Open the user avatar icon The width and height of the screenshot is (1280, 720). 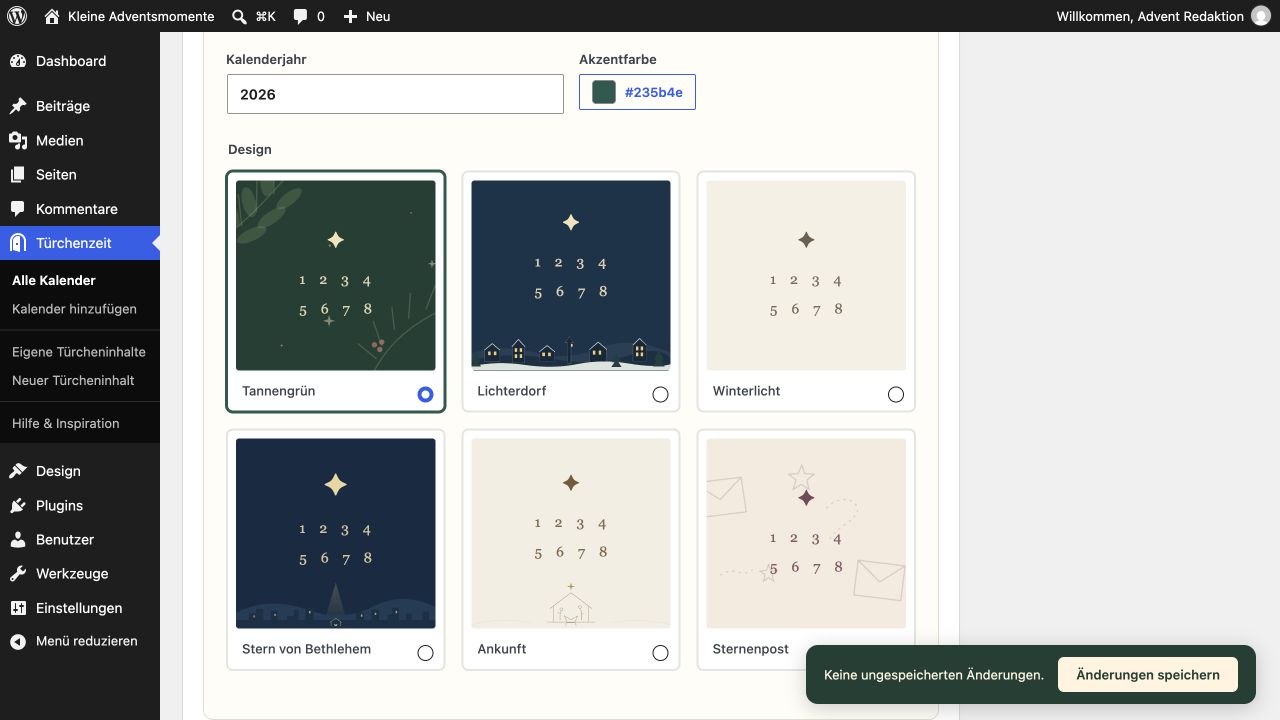(1261, 16)
